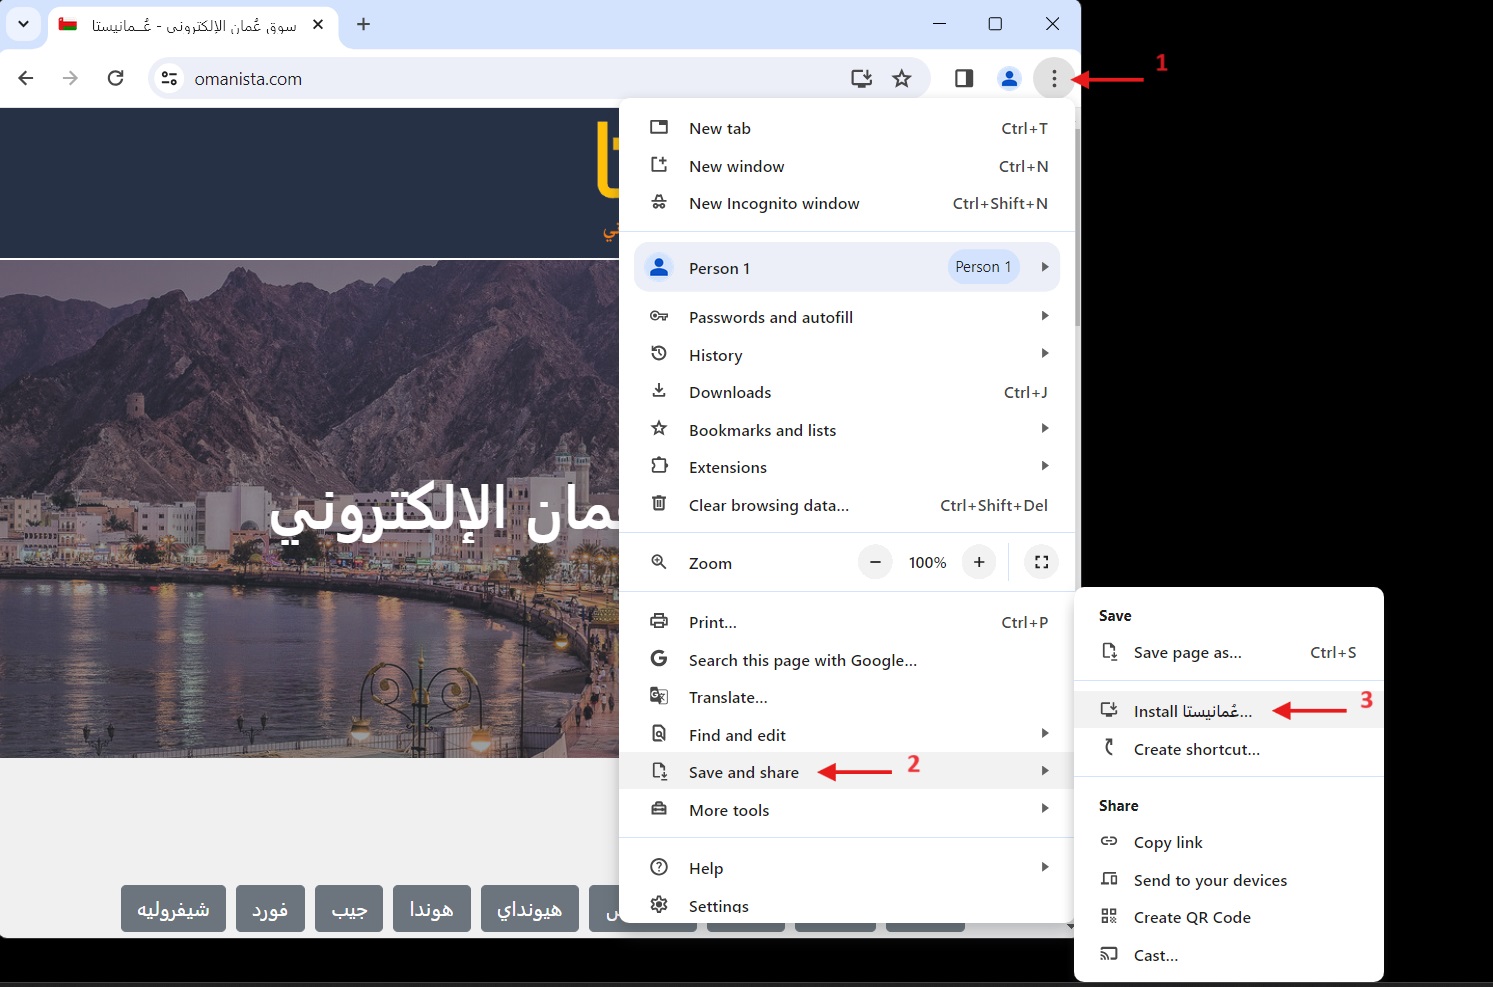1493x987 pixels.
Task: Open the Chrome three-dot menu button
Action: (1054, 79)
